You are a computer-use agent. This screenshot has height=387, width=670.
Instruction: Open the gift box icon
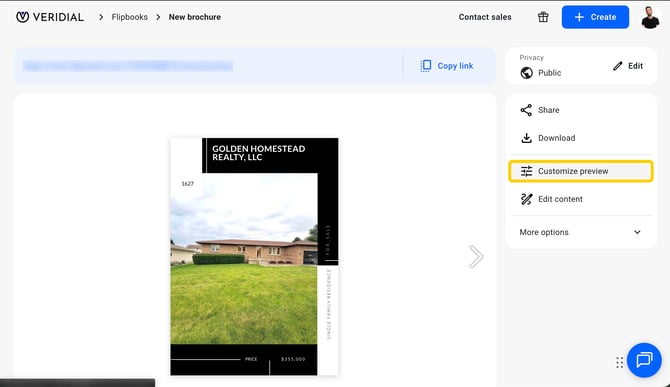pyautogui.click(x=543, y=17)
